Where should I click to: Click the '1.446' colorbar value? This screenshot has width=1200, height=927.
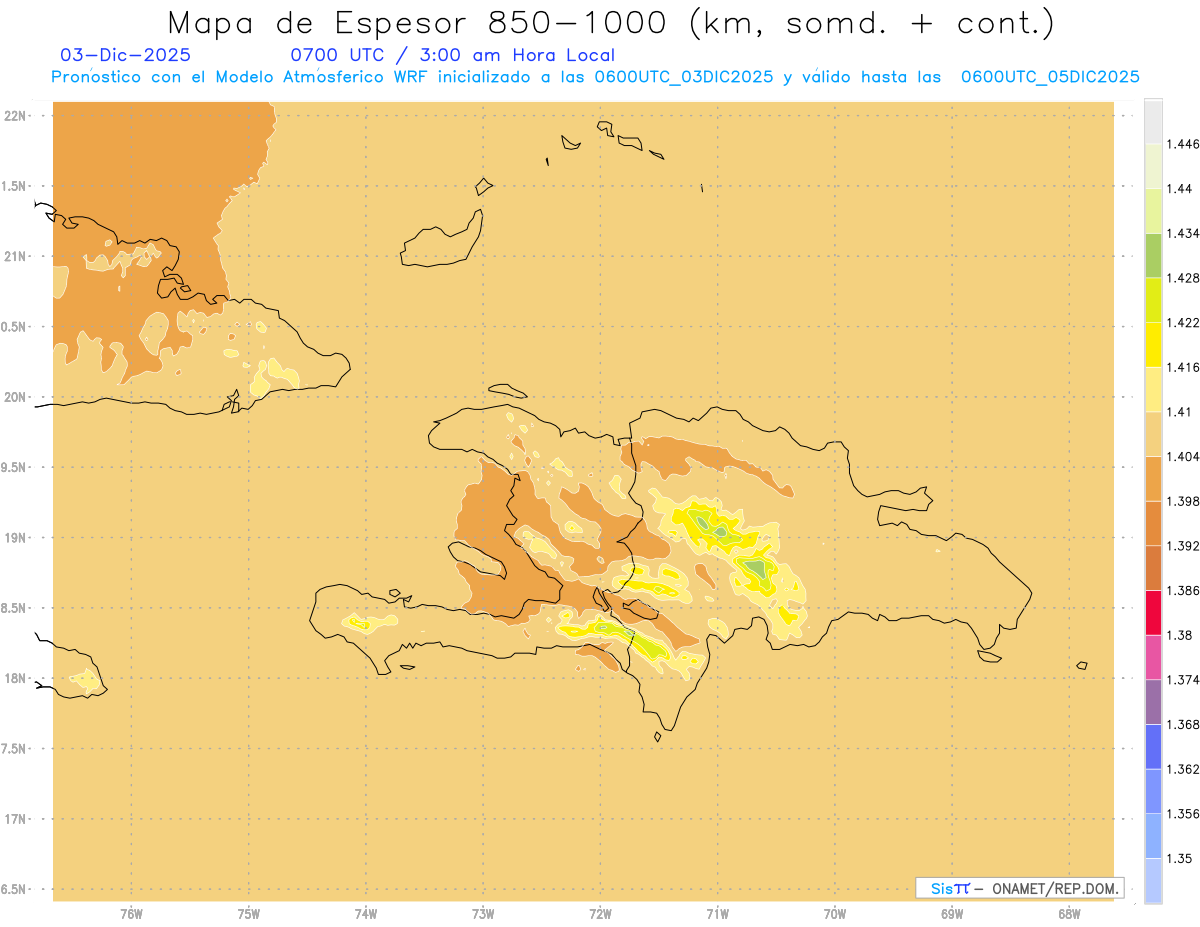tap(1183, 144)
